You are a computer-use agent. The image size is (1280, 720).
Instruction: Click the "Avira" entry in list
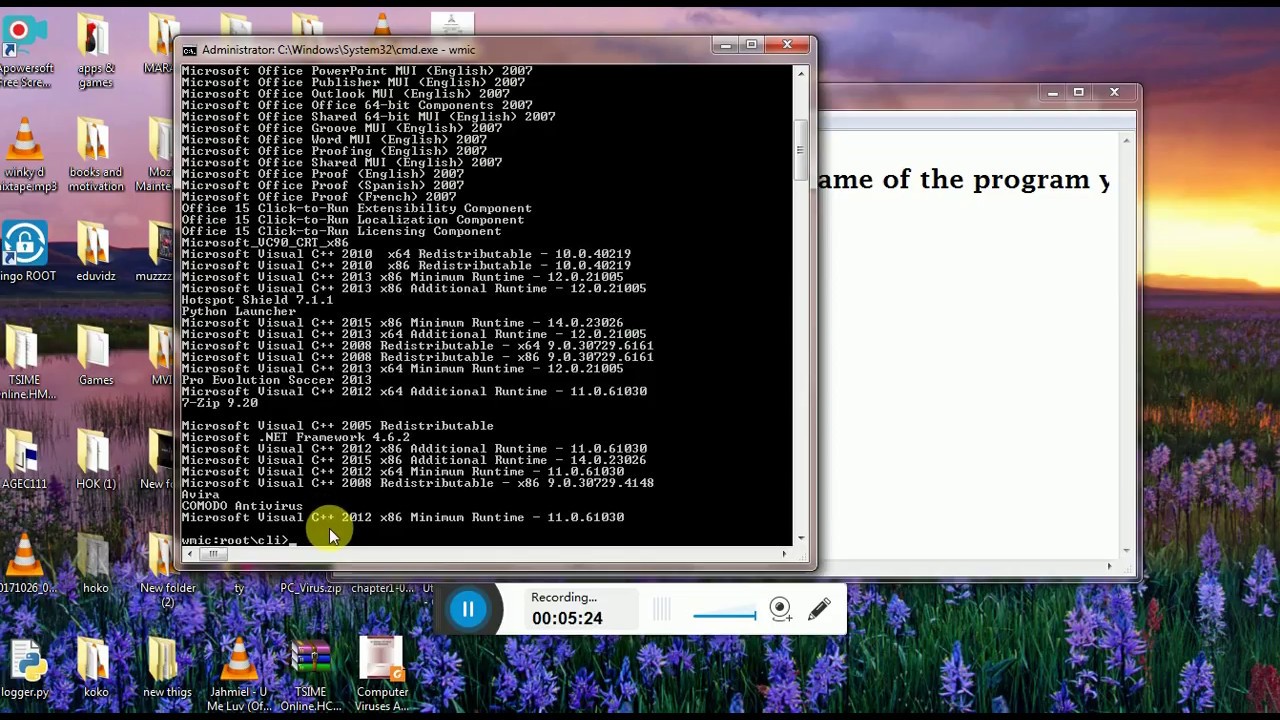click(200, 494)
